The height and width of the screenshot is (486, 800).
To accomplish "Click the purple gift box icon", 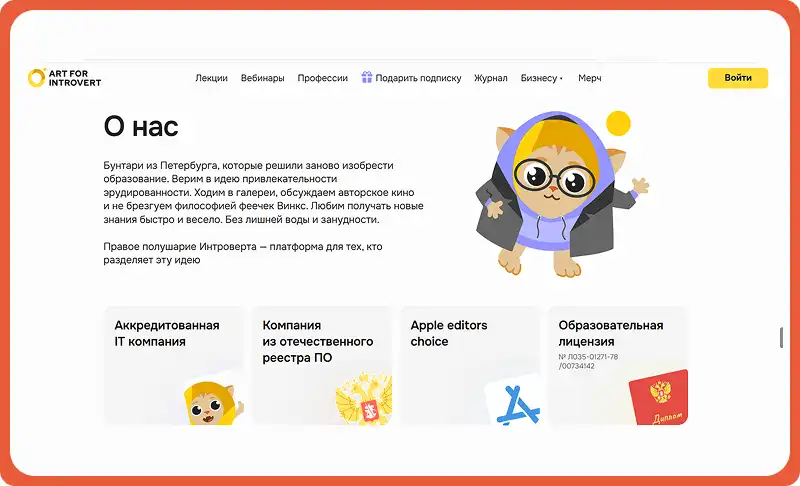I will point(366,77).
